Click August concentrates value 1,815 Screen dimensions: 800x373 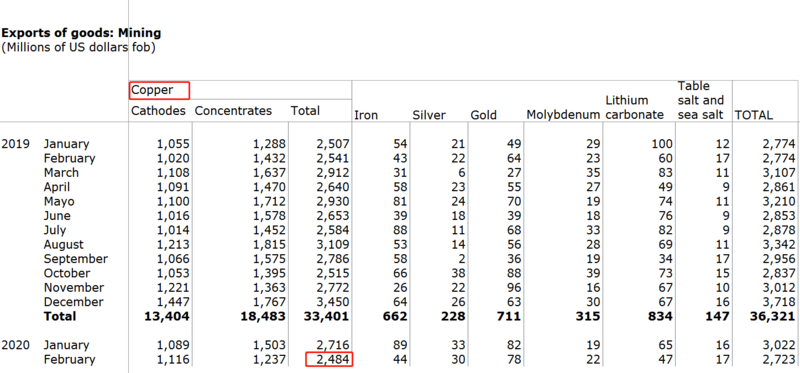269,244
